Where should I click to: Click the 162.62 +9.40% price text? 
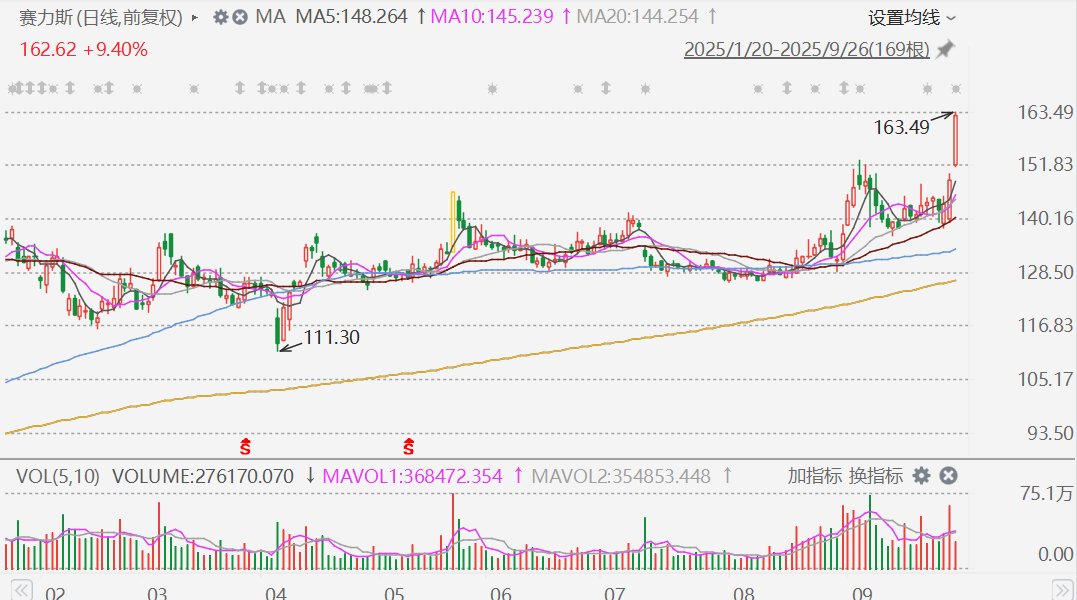83,49
